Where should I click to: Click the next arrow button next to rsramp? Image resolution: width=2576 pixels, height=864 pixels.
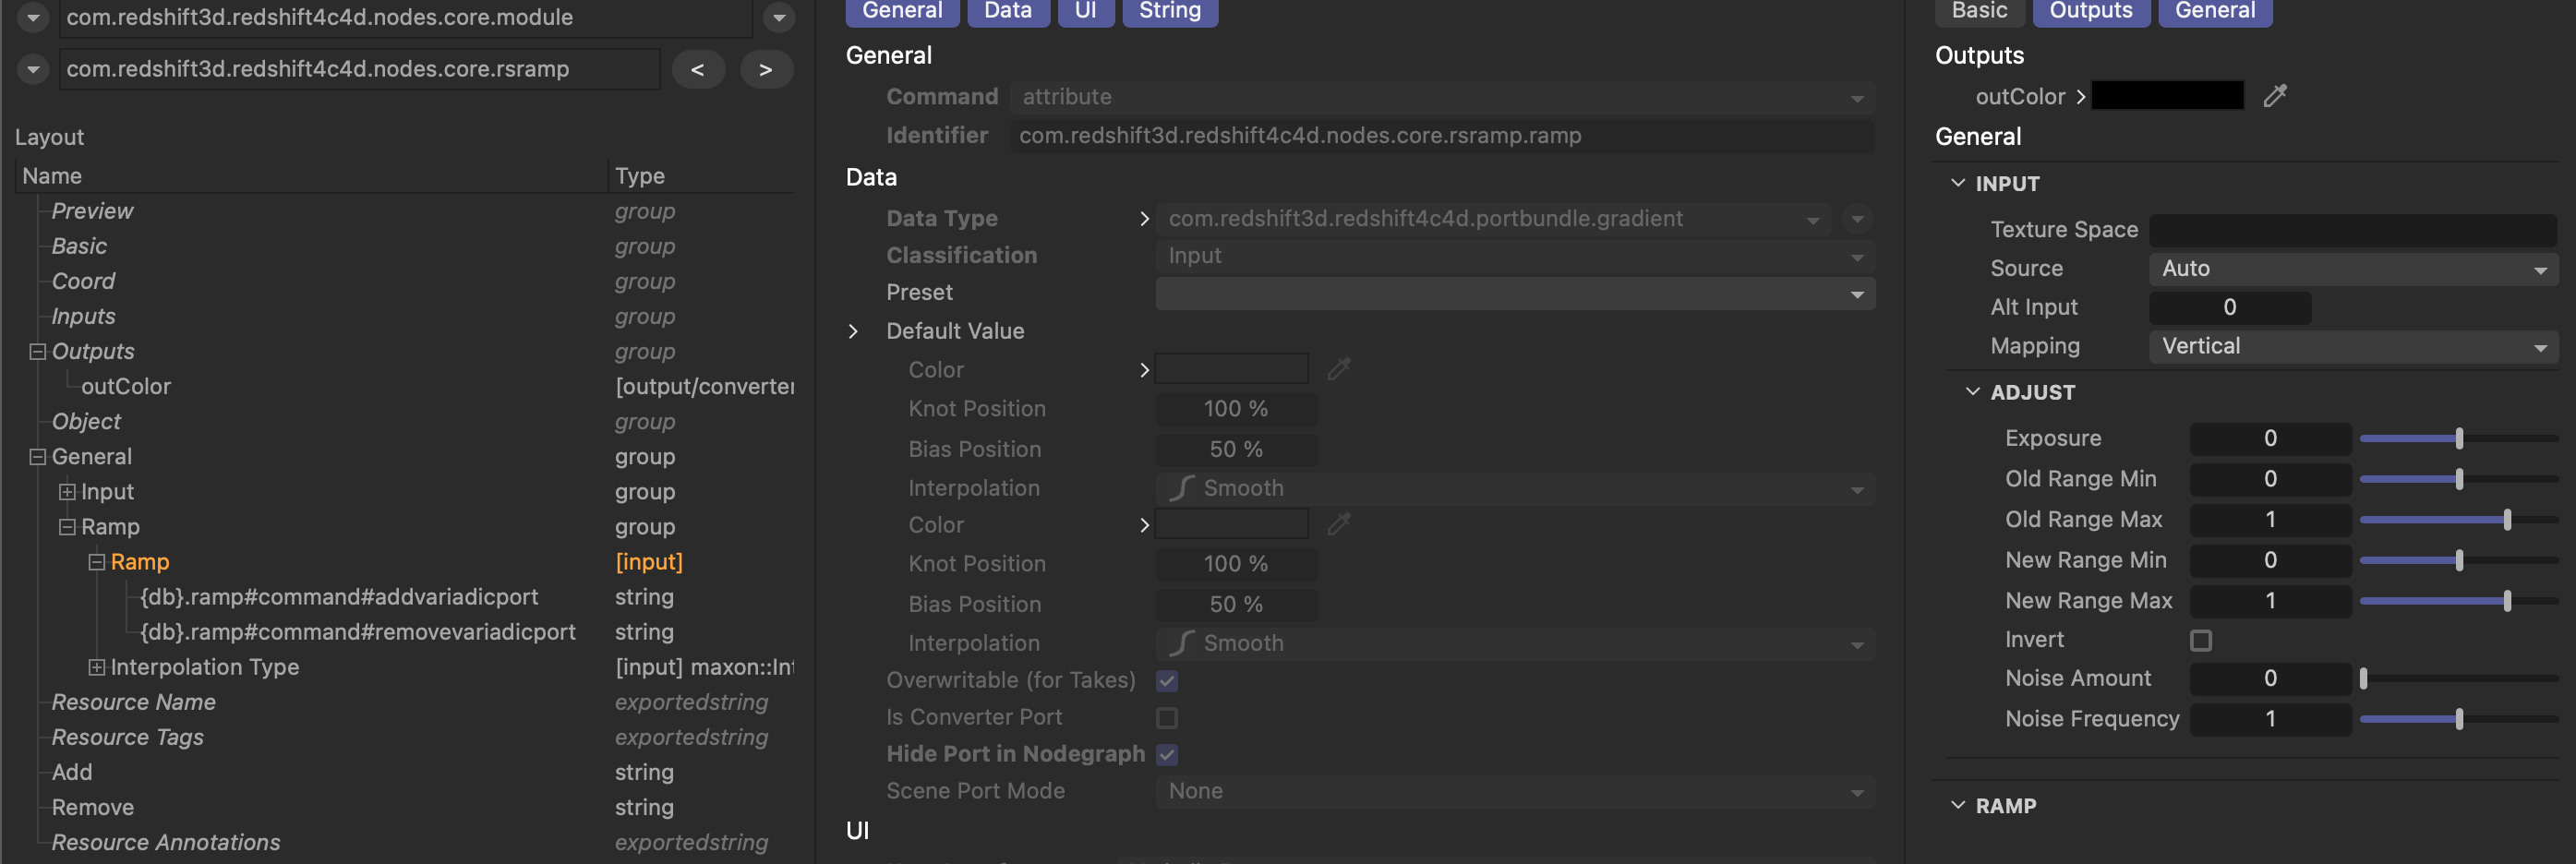[765, 69]
